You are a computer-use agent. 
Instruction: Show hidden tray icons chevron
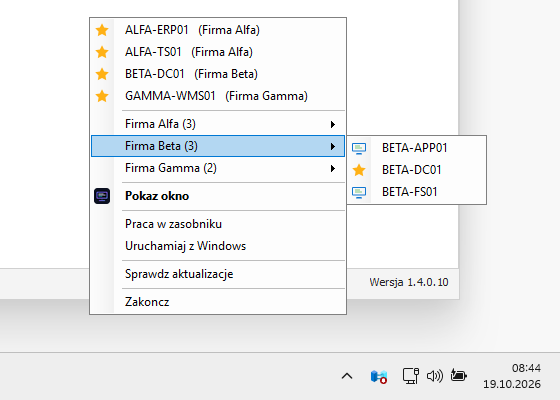coord(347,376)
